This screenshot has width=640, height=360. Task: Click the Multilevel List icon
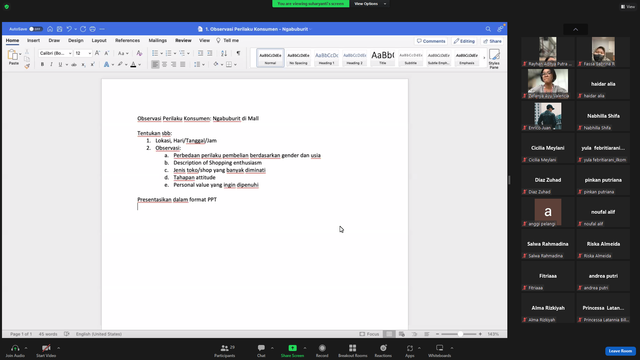tap(182, 53)
